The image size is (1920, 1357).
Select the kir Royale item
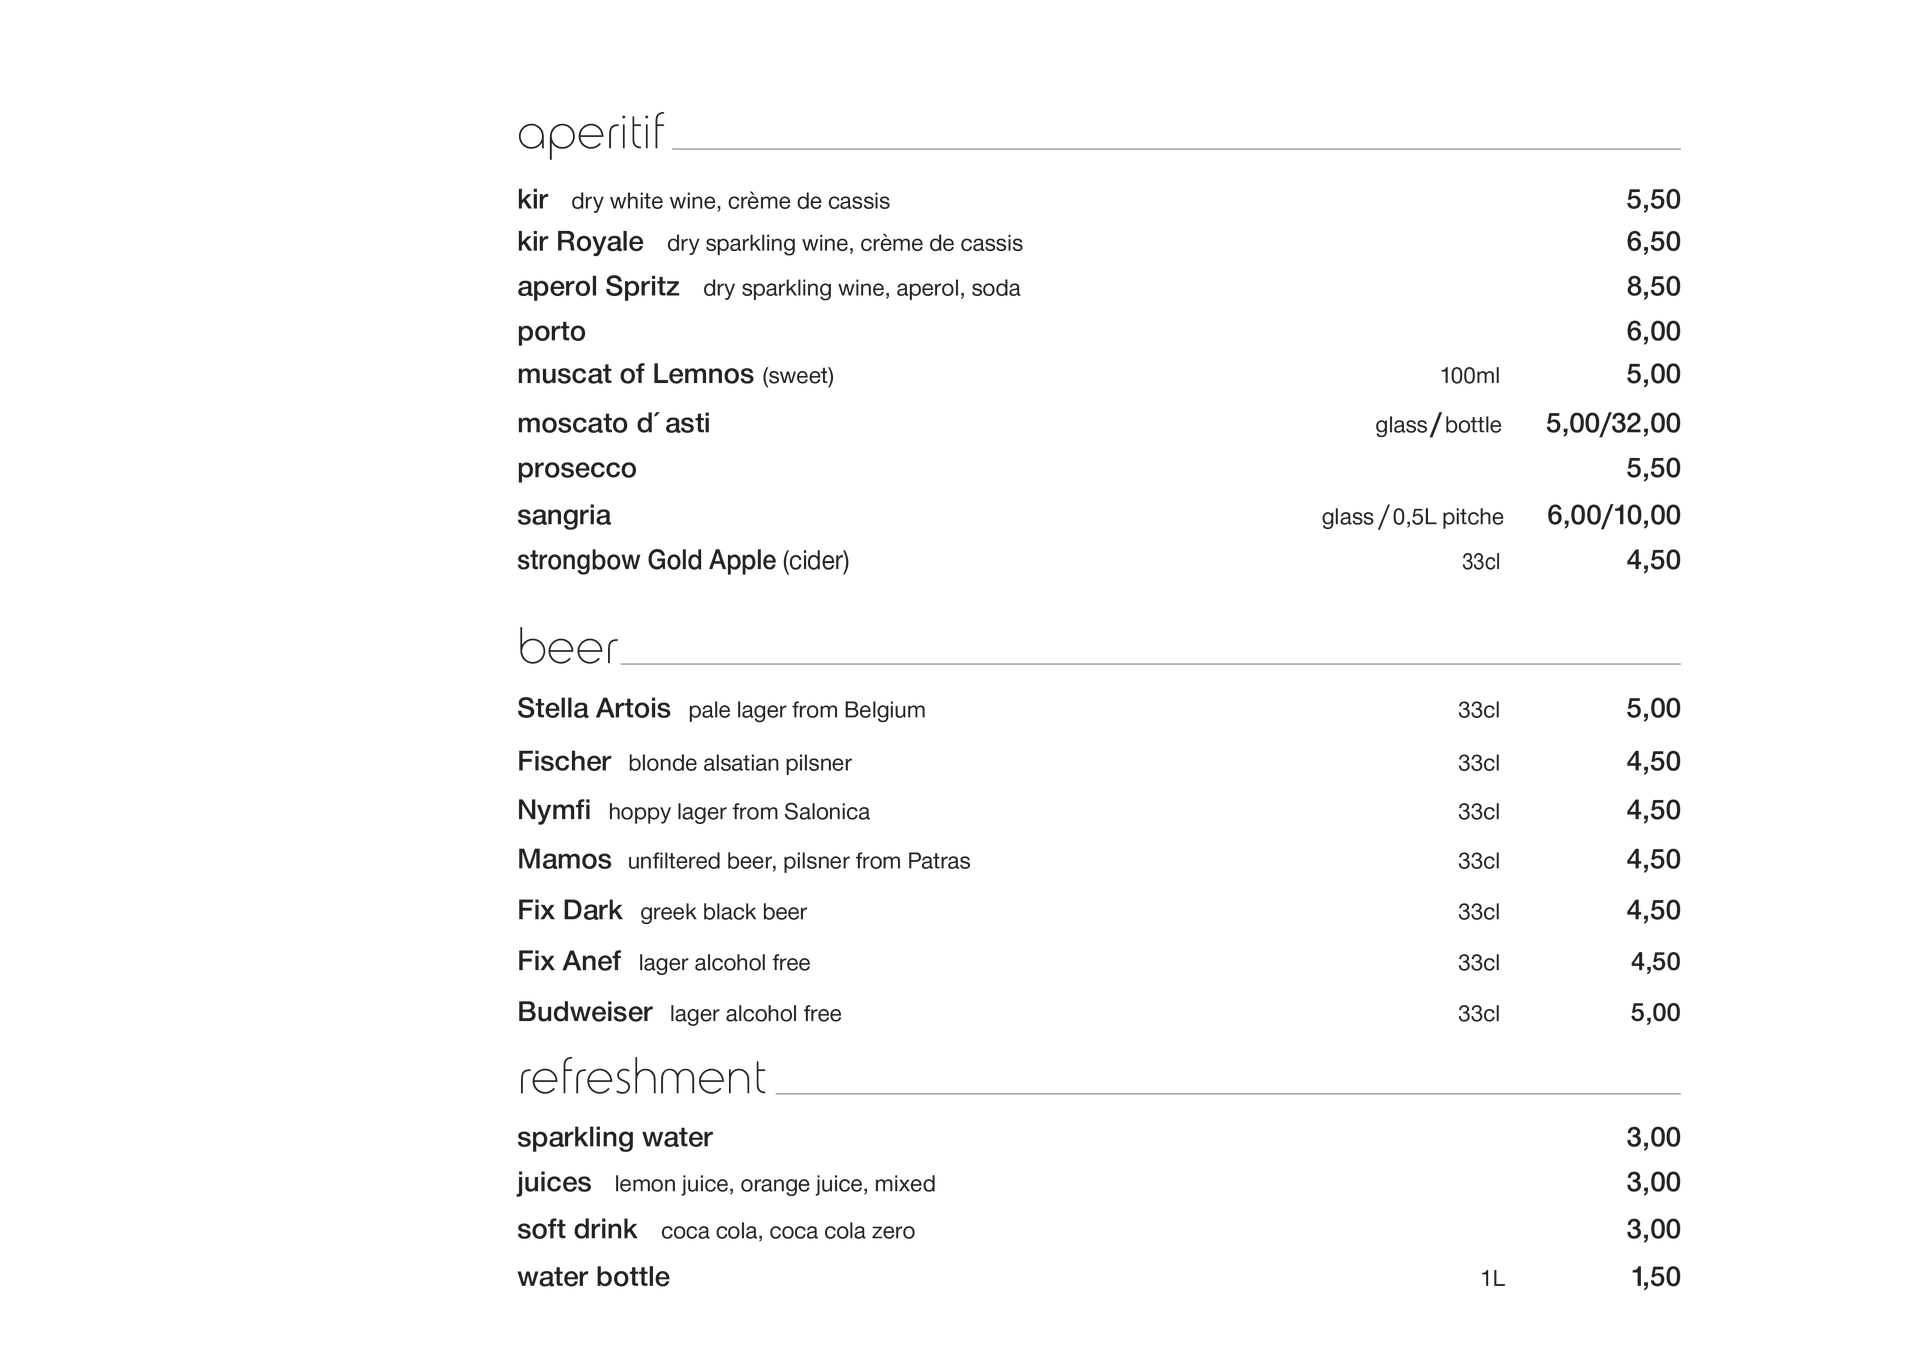580,242
